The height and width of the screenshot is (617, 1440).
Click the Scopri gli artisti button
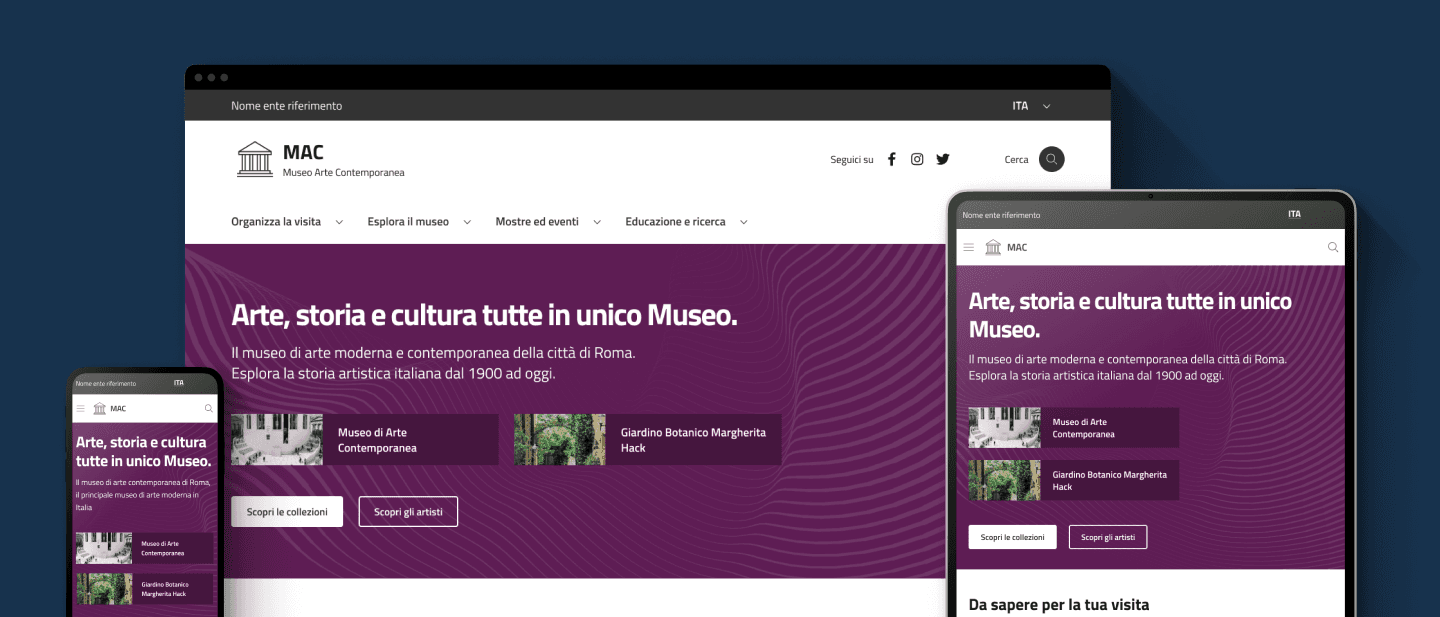(408, 511)
